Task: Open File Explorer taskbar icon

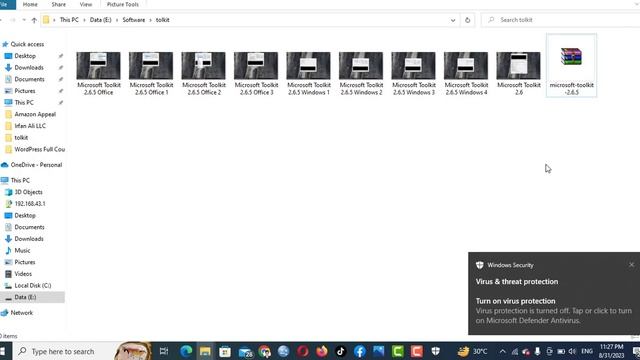Action: pyautogui.click(x=205, y=351)
